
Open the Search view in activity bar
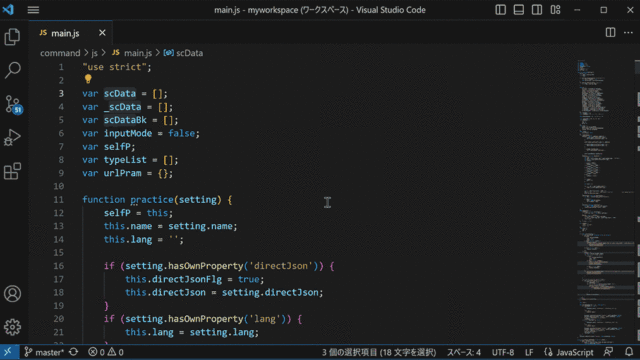tap(12, 70)
